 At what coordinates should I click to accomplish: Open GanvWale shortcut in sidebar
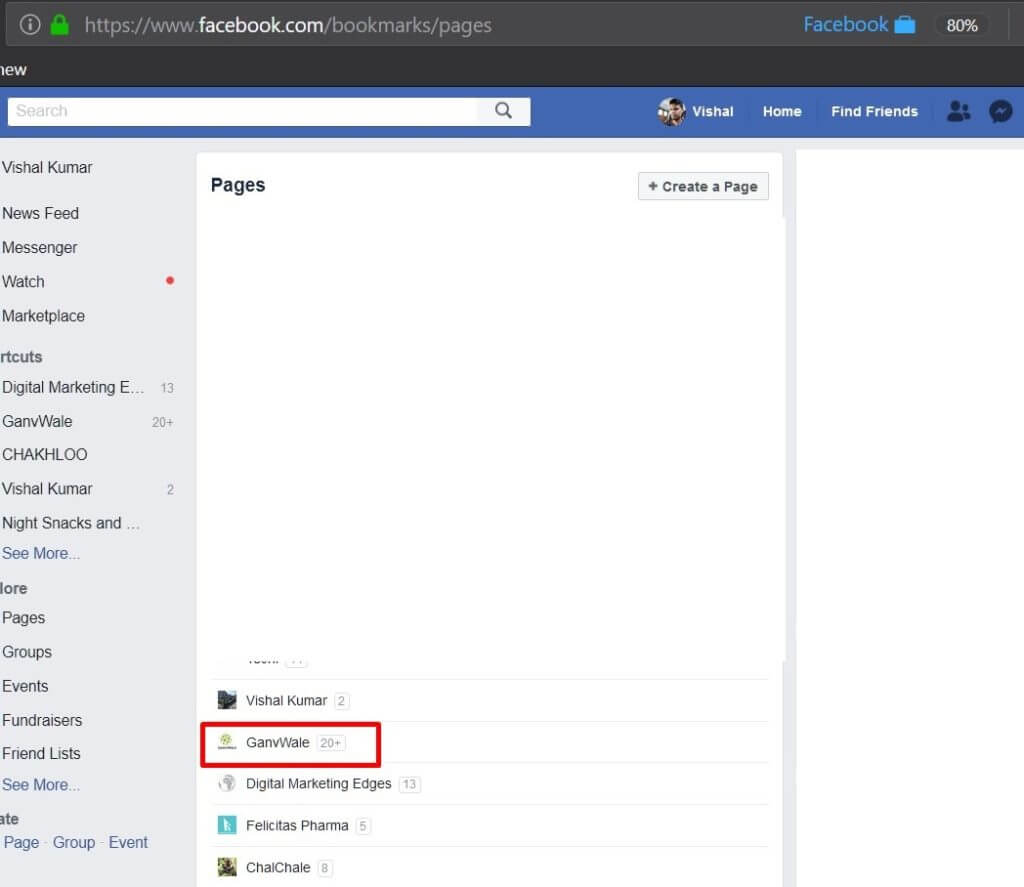(x=37, y=421)
